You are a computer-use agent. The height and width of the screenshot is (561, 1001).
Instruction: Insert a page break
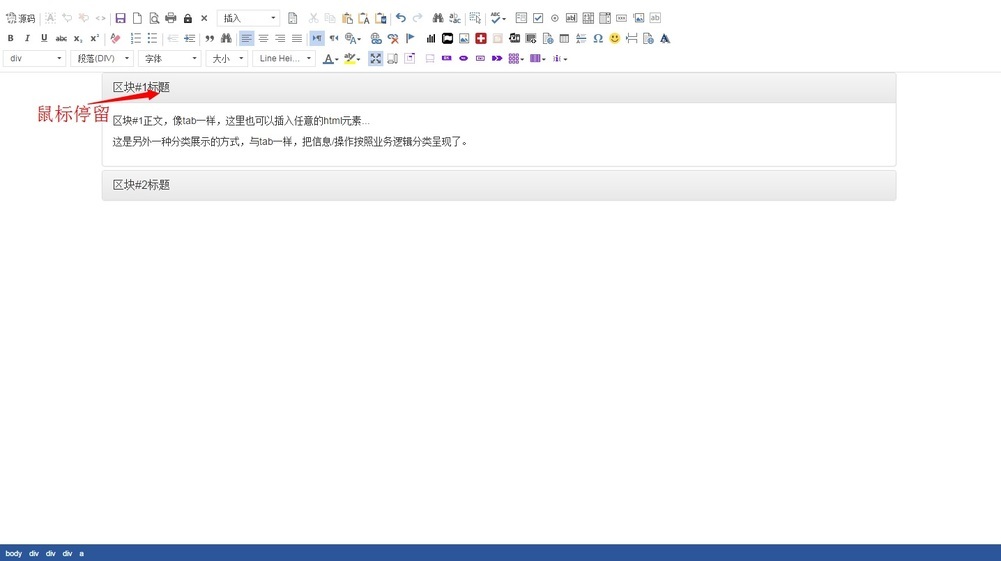point(631,39)
